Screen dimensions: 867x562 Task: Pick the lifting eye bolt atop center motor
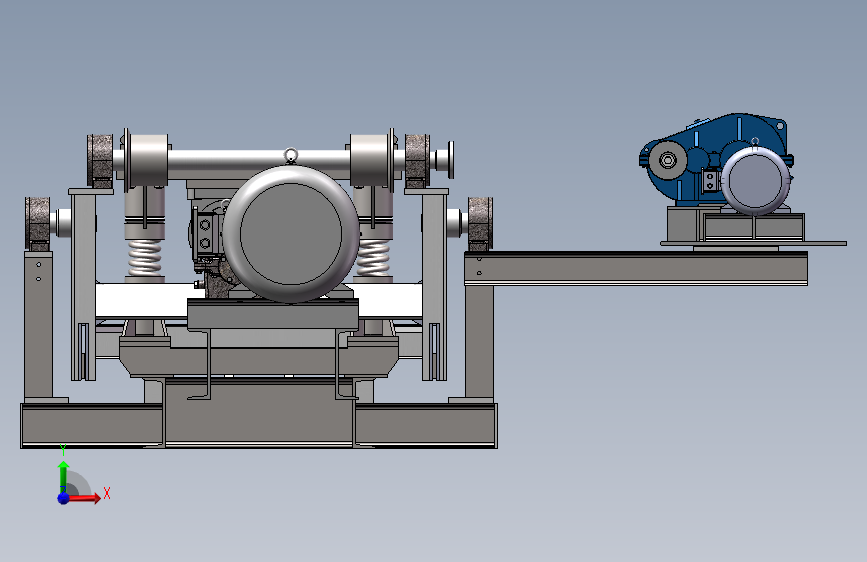(x=291, y=155)
